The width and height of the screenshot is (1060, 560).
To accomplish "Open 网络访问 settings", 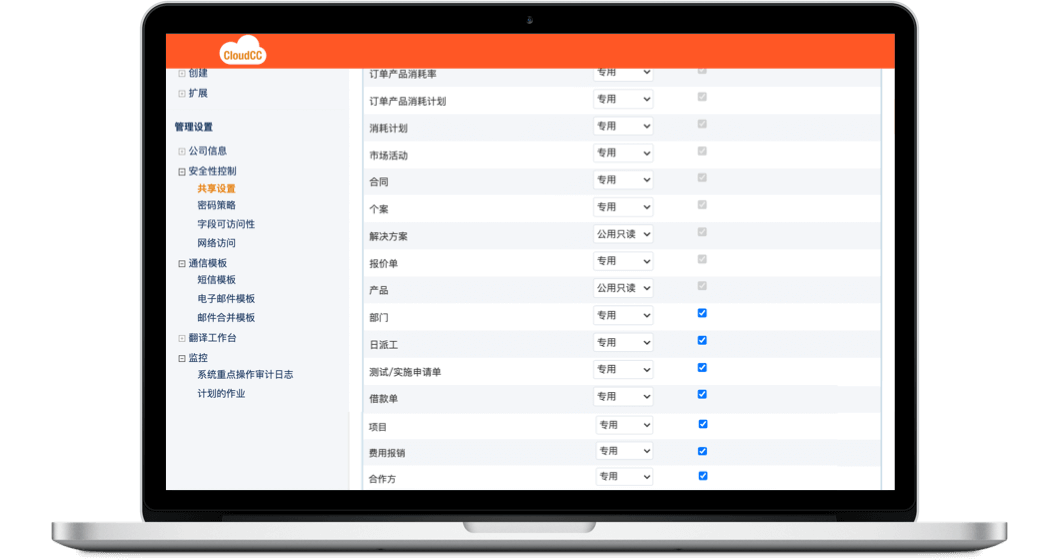I will (x=216, y=243).
